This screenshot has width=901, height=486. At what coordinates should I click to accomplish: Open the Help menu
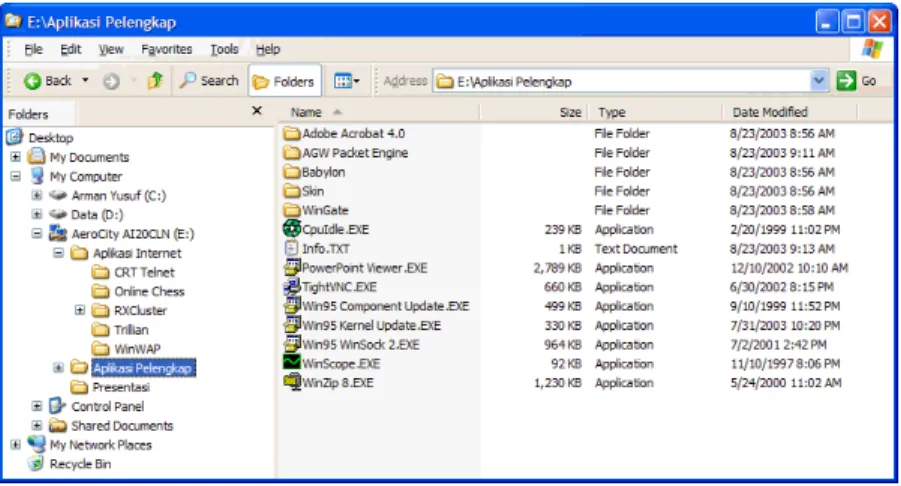click(x=268, y=49)
